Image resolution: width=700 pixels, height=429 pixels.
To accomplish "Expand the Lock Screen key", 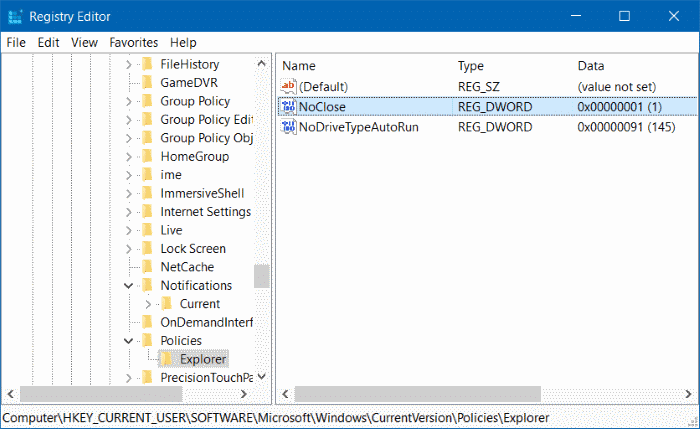I will pos(129,249).
